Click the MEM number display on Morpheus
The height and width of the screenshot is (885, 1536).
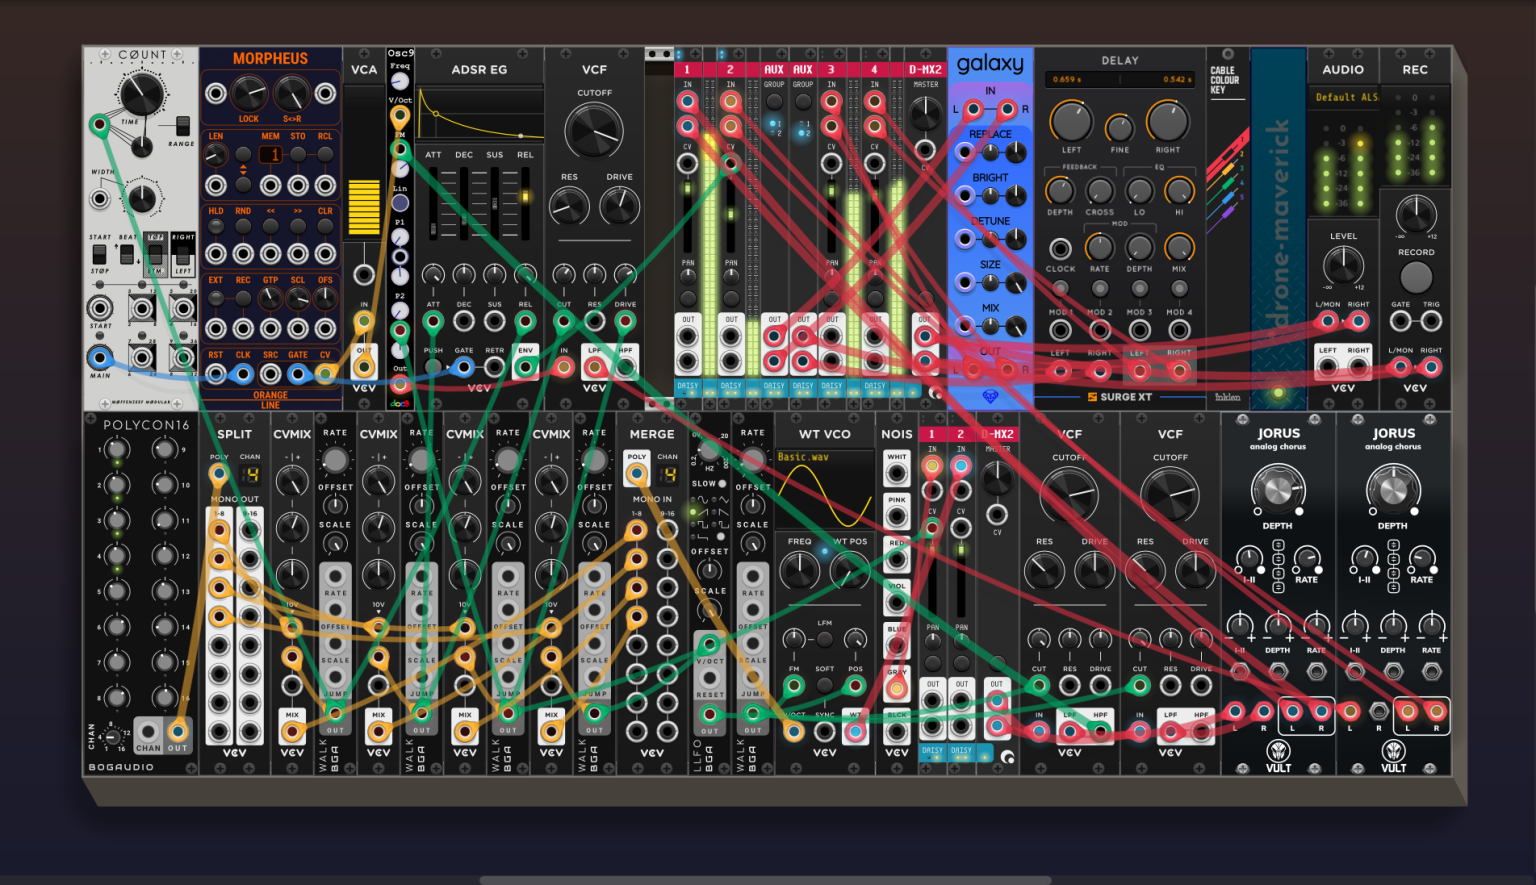coord(271,155)
